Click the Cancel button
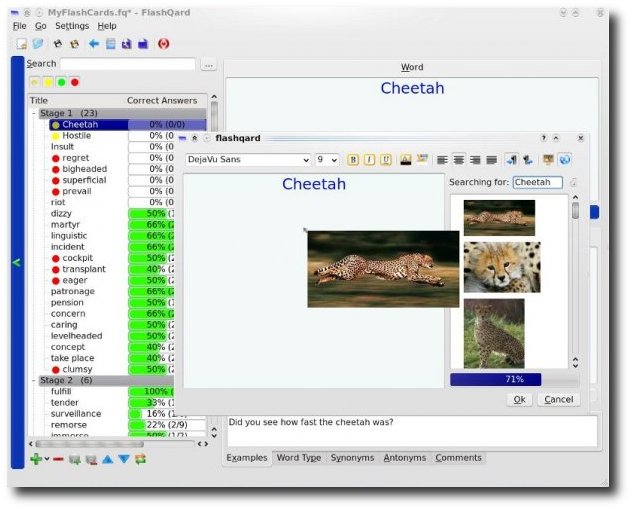 [x=558, y=400]
